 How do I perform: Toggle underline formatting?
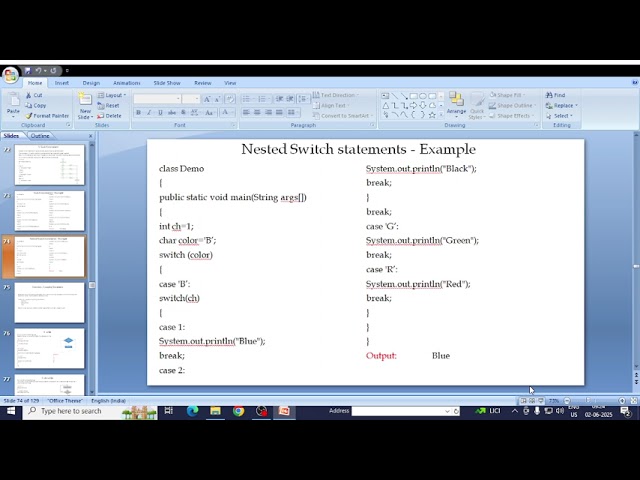pos(160,112)
